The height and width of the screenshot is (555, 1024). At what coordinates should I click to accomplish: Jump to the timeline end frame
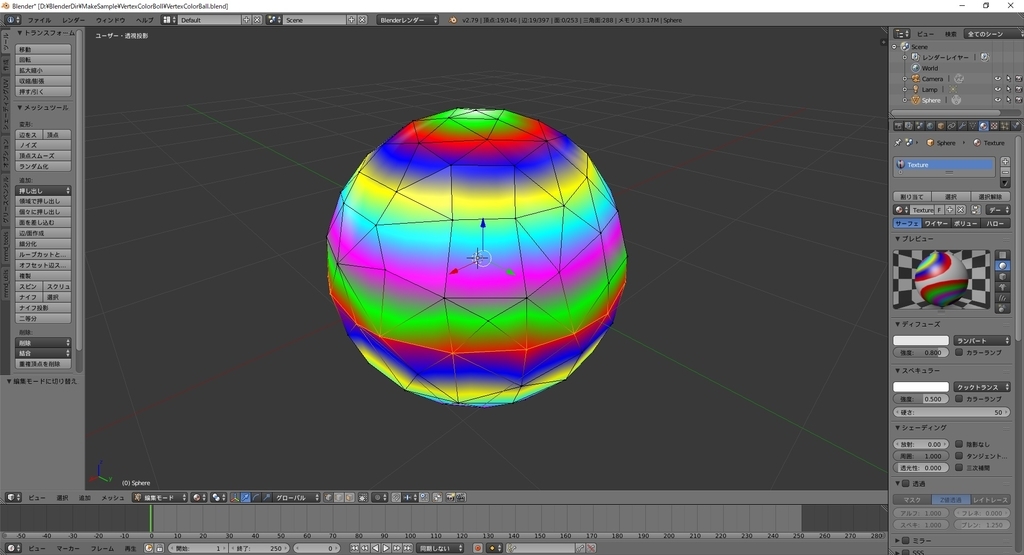coord(407,548)
